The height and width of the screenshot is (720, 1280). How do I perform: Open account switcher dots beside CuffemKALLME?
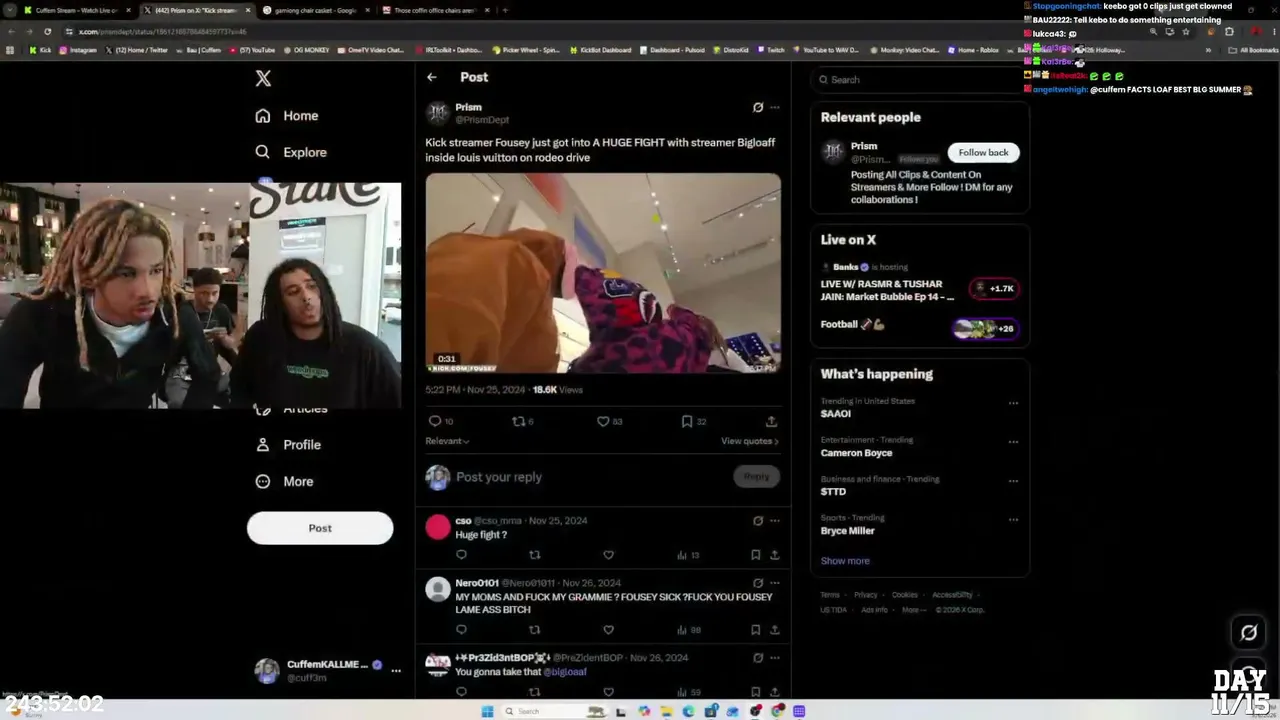(x=396, y=671)
